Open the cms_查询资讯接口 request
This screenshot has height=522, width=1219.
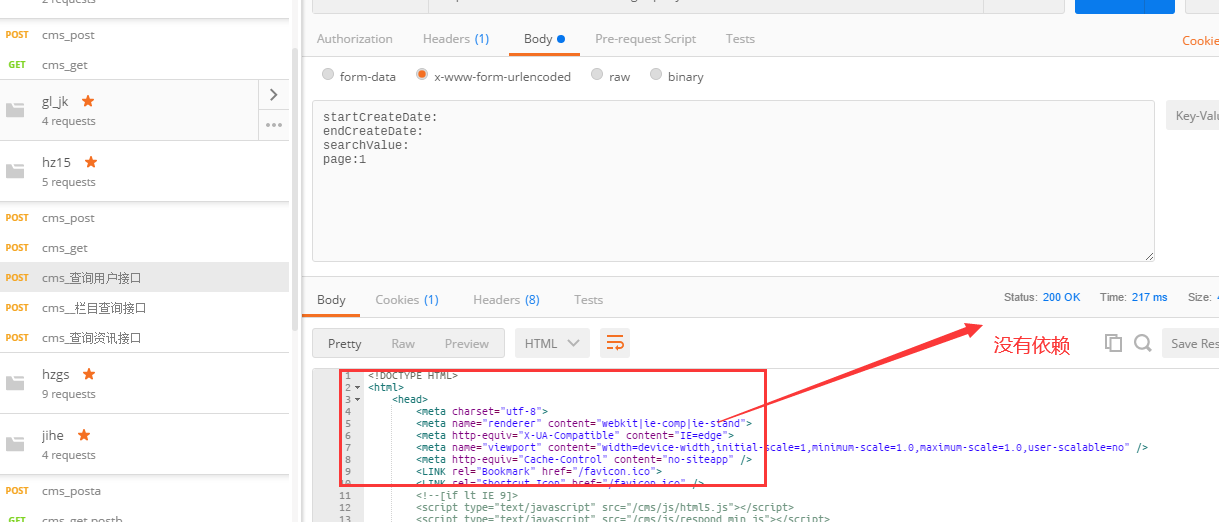point(144,338)
